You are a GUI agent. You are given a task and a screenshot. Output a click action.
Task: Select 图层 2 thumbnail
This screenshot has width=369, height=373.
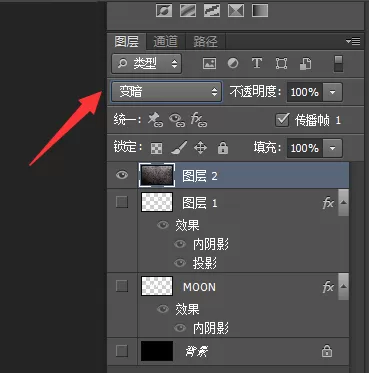pyautogui.click(x=157, y=175)
